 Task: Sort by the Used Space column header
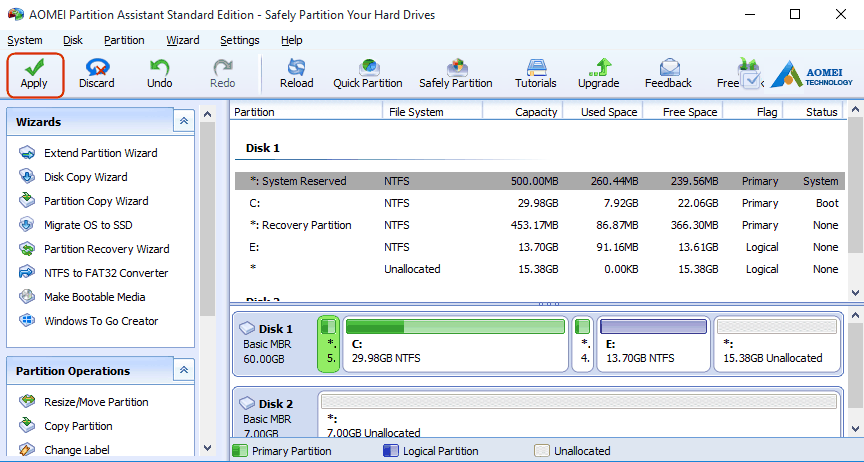click(x=602, y=112)
